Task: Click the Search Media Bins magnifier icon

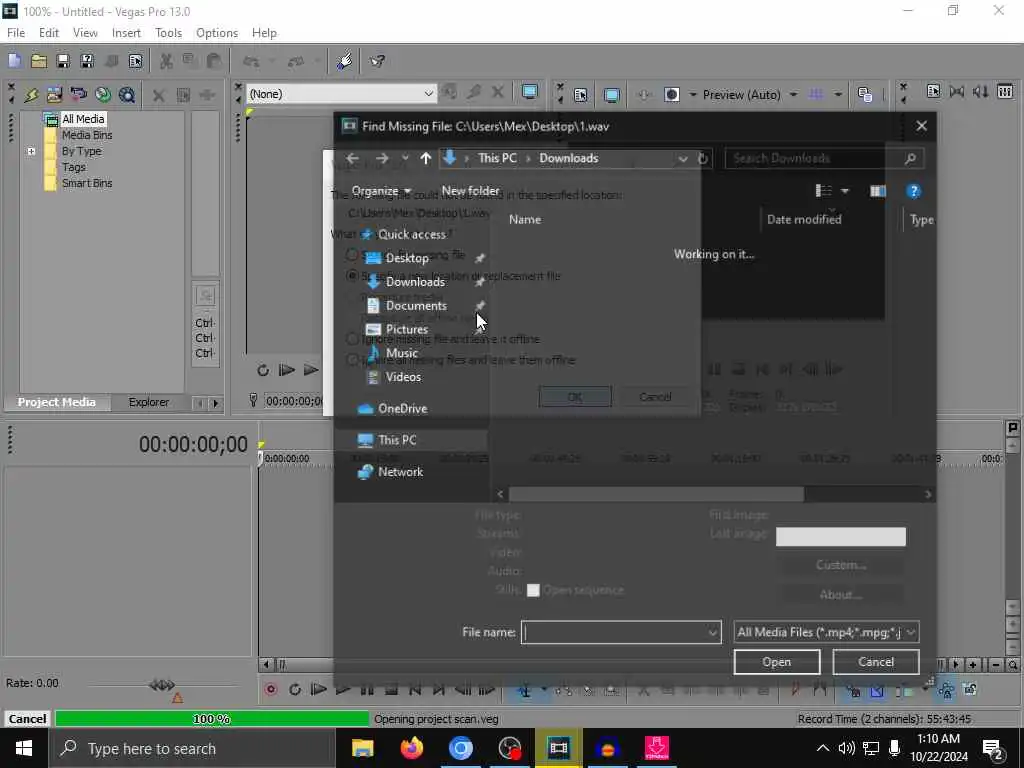Action: coord(127,95)
